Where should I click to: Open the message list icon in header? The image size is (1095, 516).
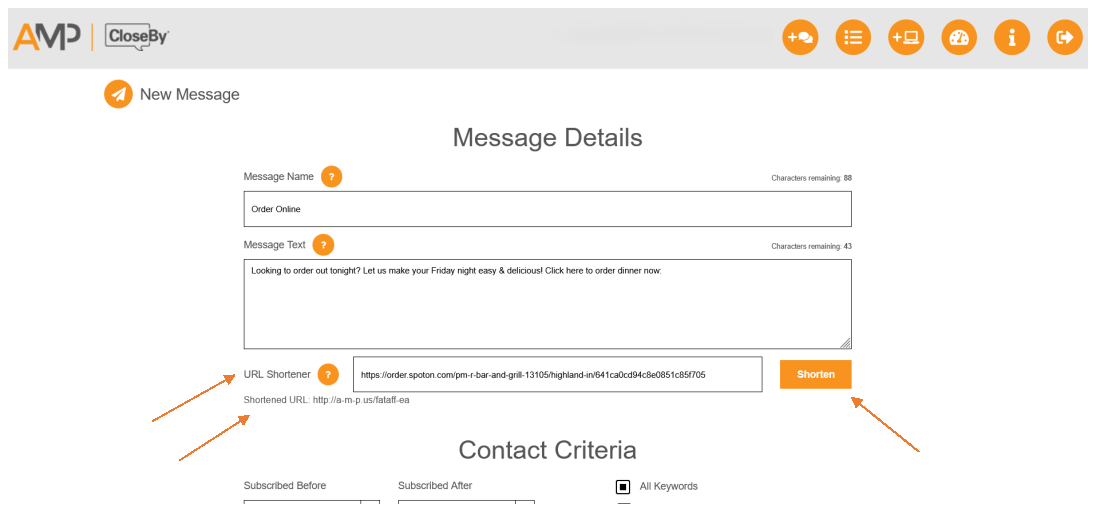(853, 38)
